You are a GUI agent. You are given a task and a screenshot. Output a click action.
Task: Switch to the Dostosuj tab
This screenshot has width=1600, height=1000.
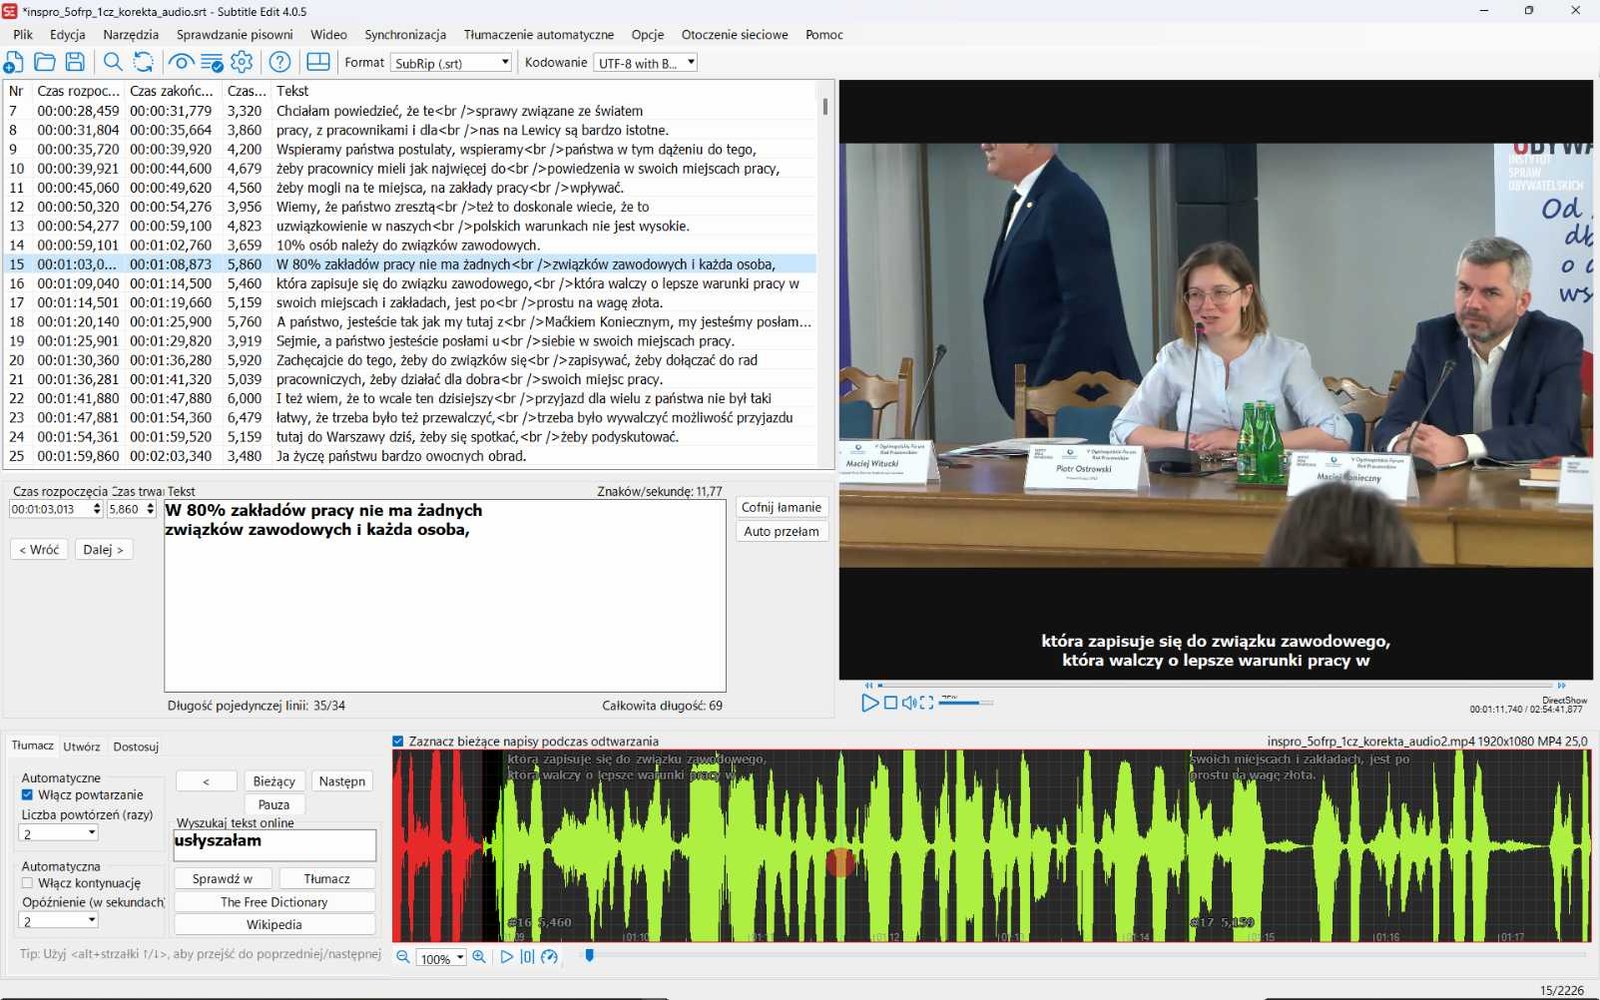136,746
